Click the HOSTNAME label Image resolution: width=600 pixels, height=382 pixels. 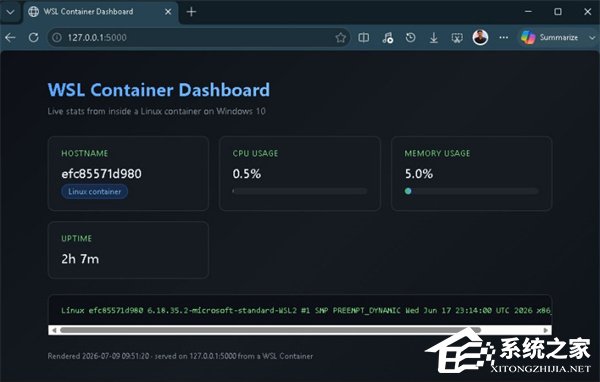(85, 153)
